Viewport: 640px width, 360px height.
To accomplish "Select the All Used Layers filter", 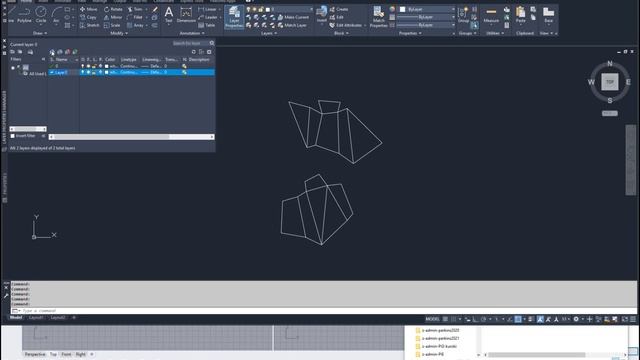I will pyautogui.click(x=35, y=74).
